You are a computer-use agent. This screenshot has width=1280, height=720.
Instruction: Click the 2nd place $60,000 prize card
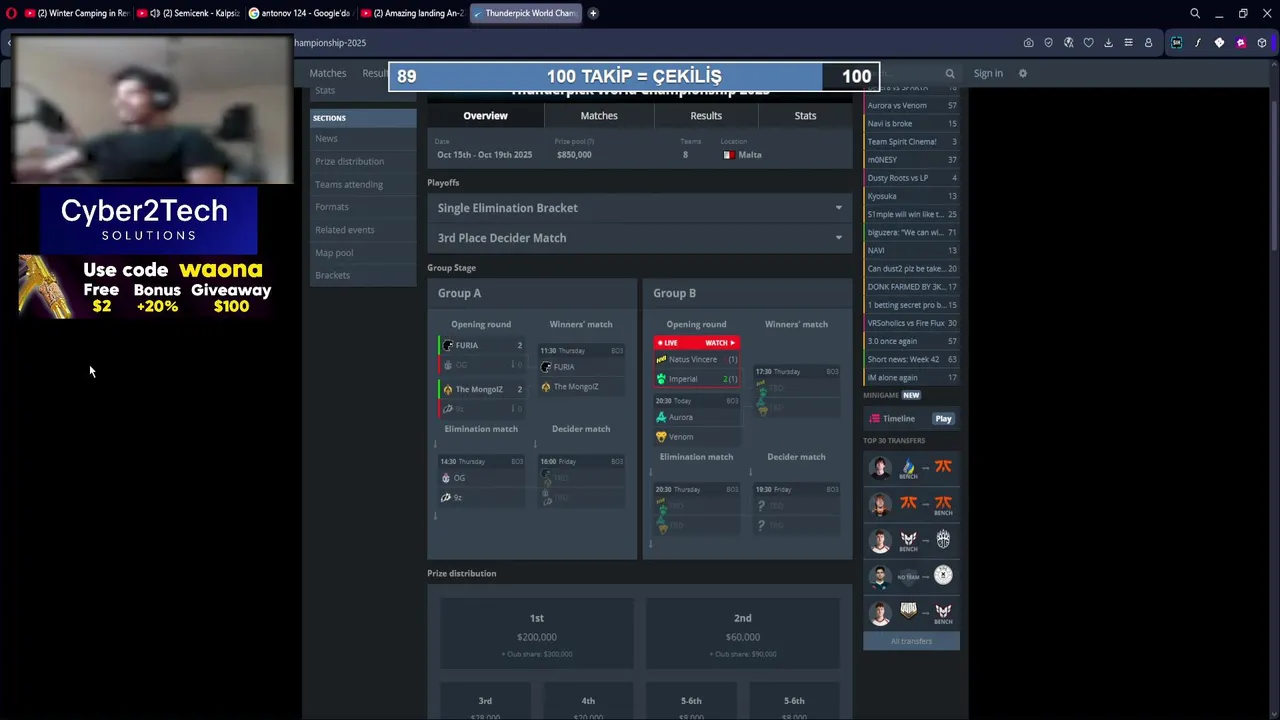pos(743,634)
